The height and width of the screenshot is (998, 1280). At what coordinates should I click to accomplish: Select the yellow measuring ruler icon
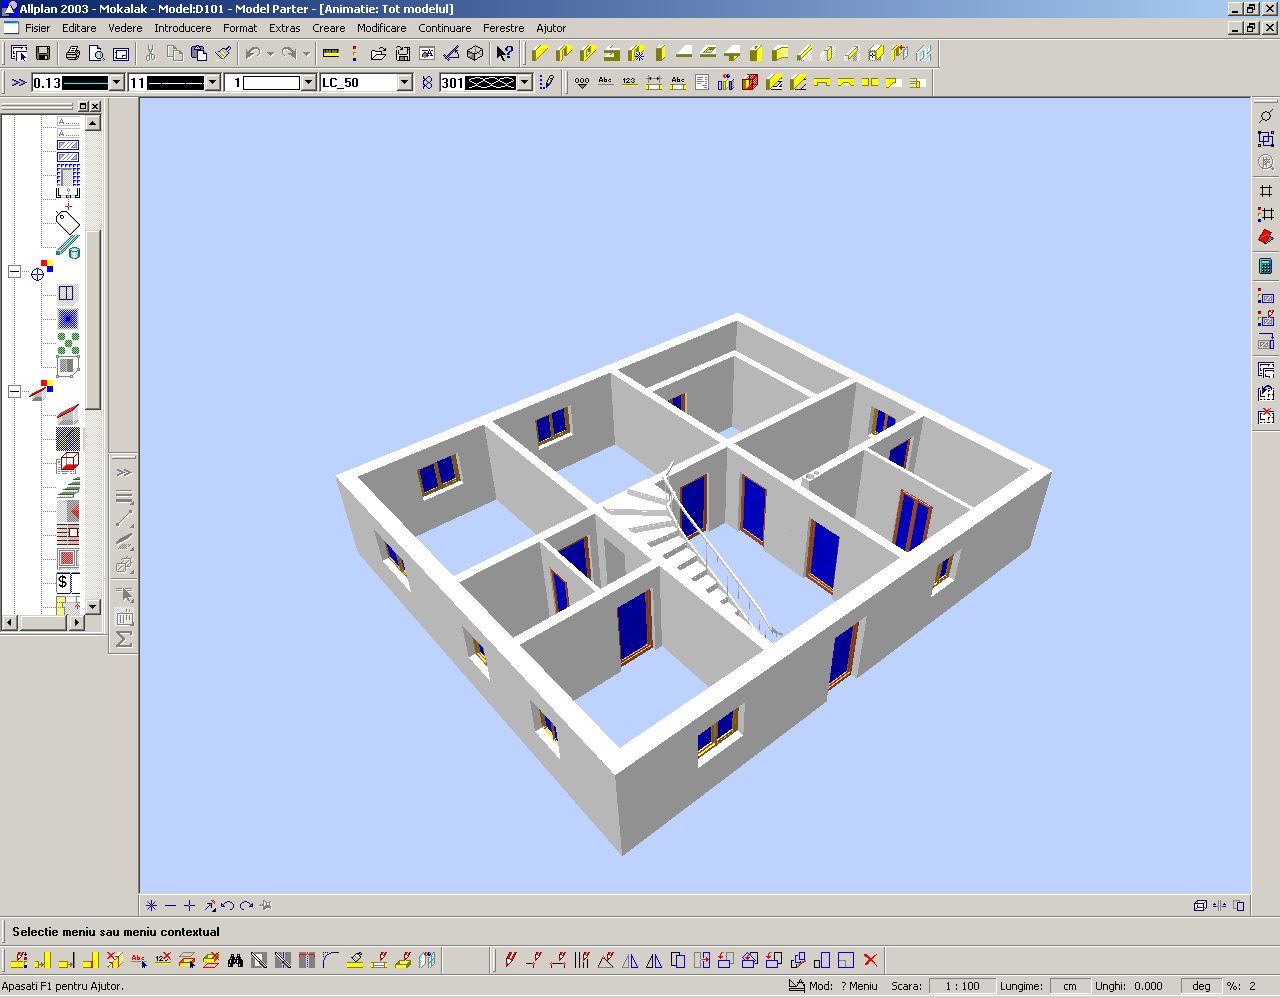[x=331, y=53]
